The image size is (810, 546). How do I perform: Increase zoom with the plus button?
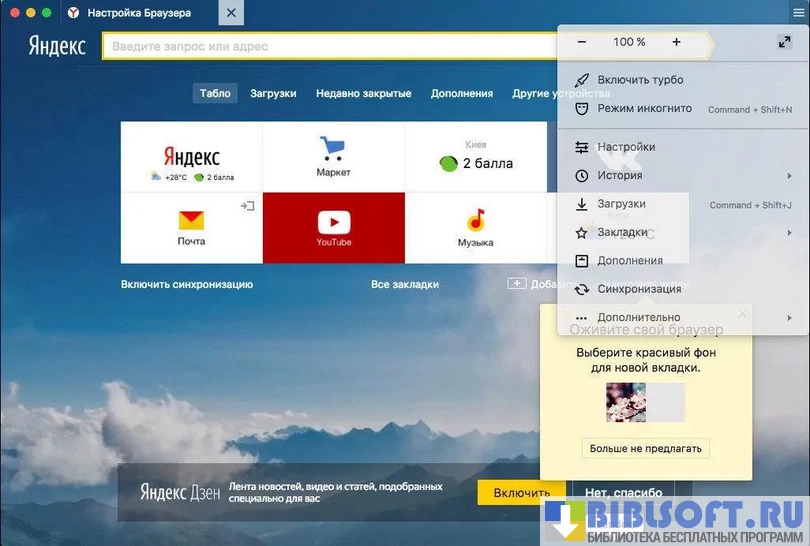(676, 42)
